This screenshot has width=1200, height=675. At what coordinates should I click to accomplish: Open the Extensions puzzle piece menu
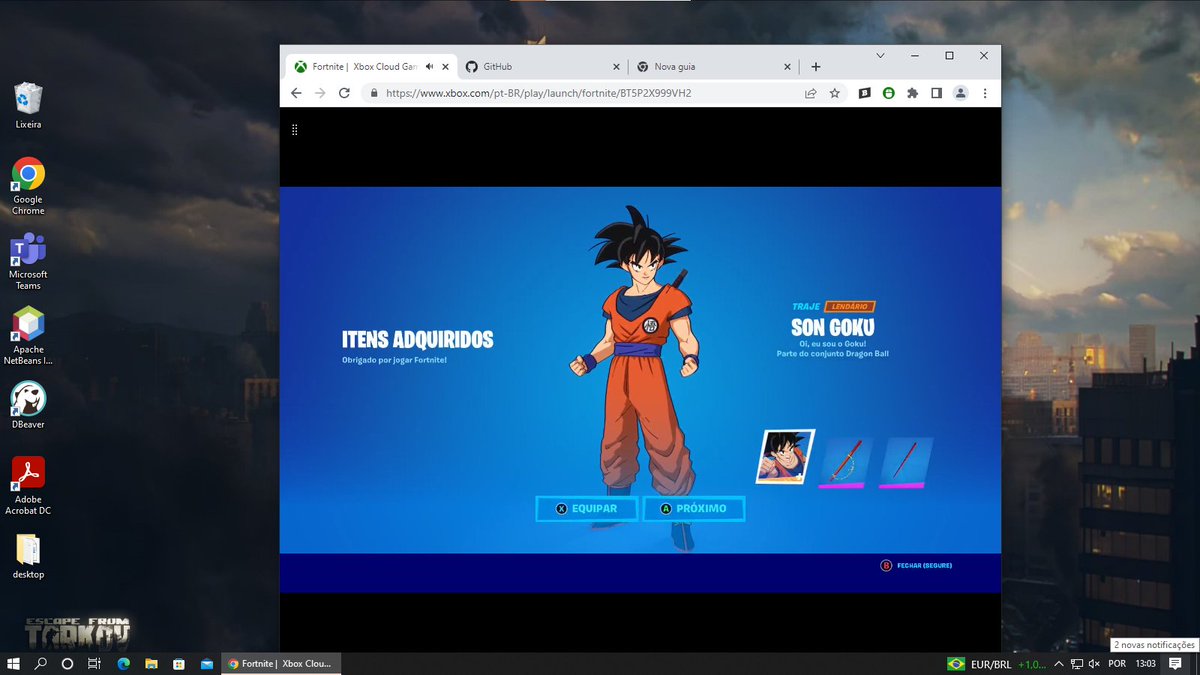coord(912,93)
